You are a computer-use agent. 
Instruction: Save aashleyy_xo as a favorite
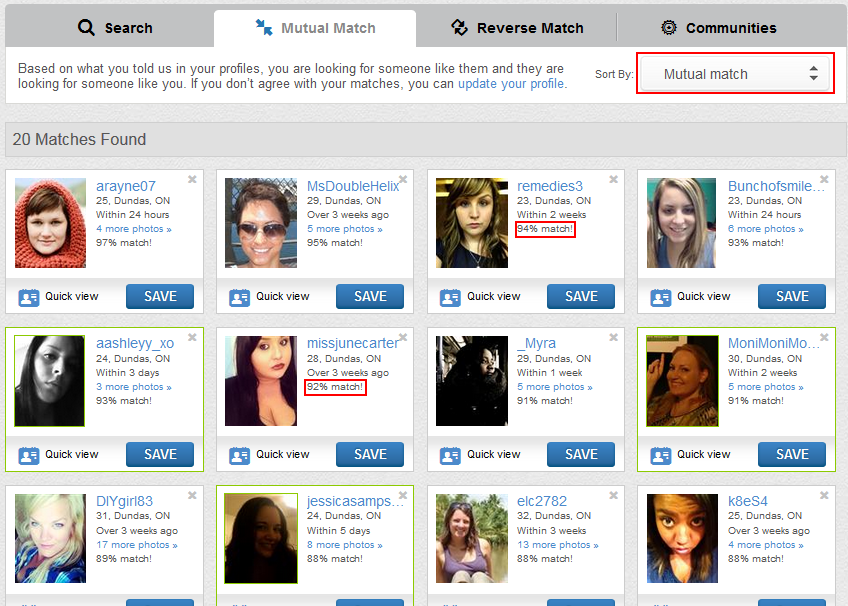coord(159,454)
